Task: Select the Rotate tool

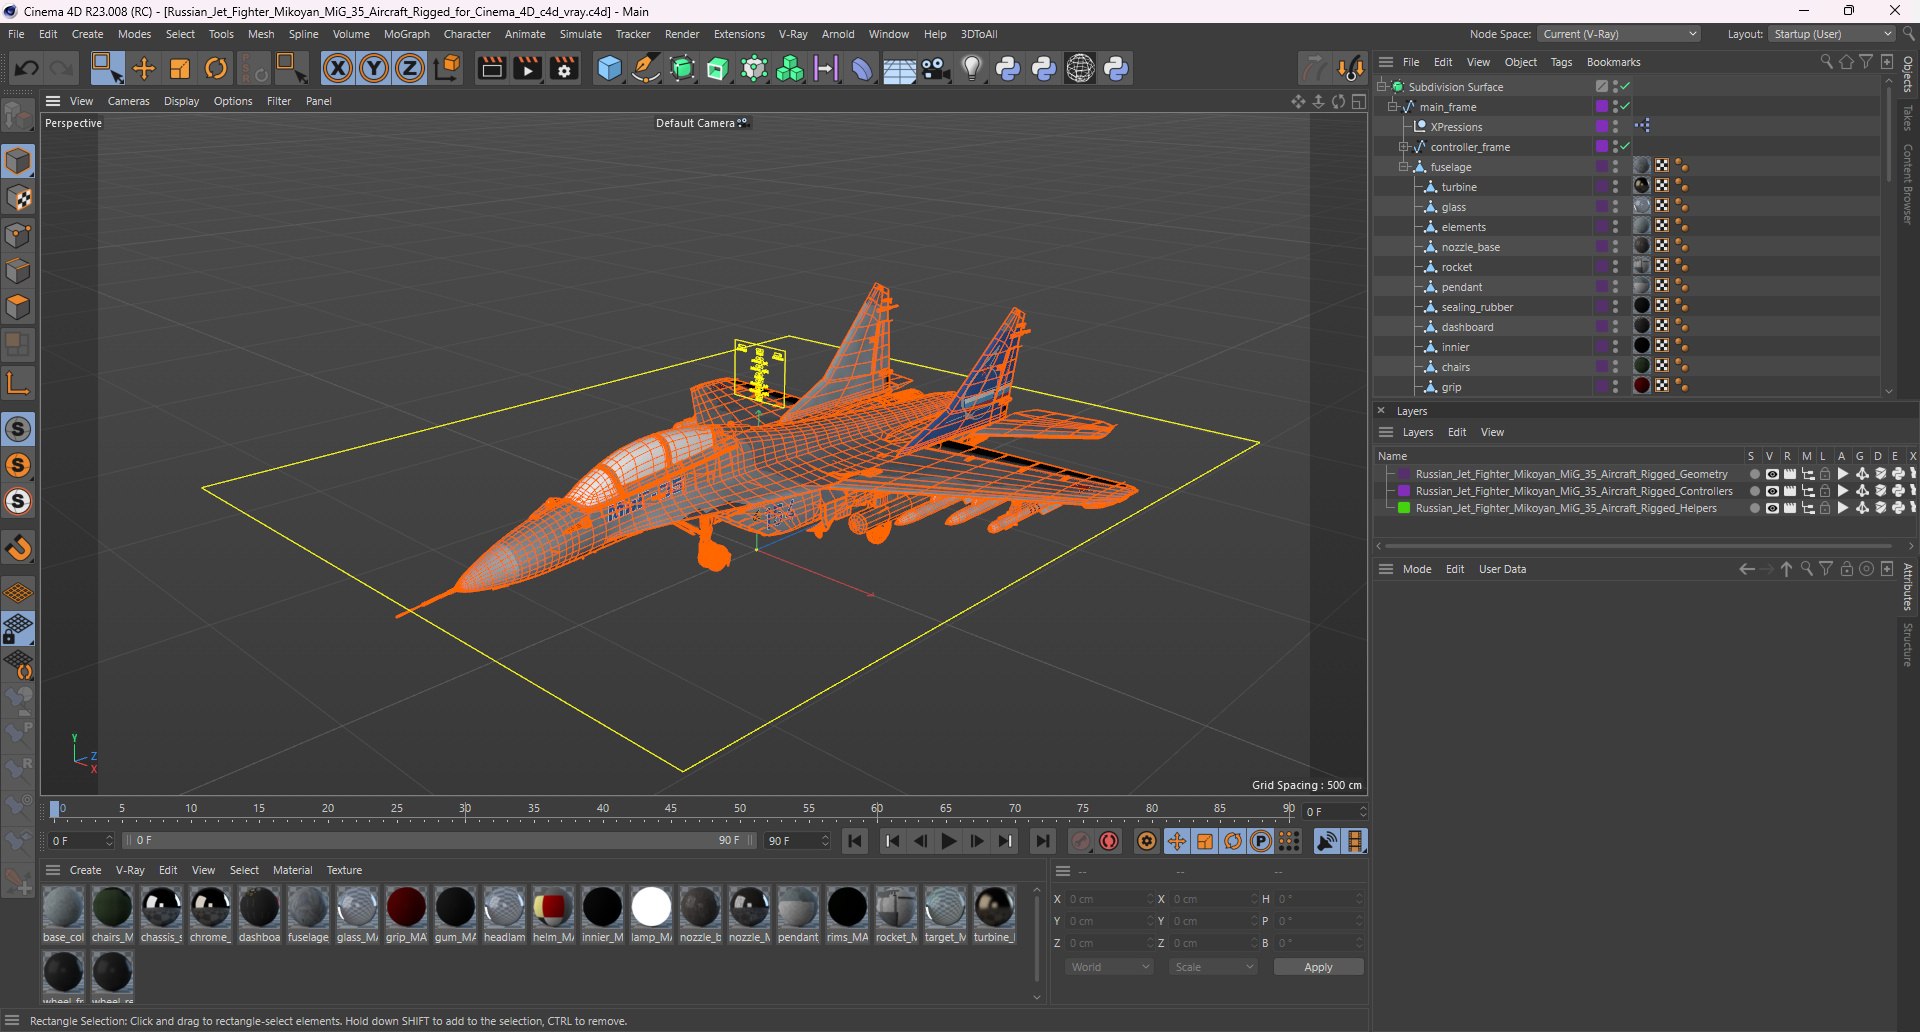Action: (216, 68)
